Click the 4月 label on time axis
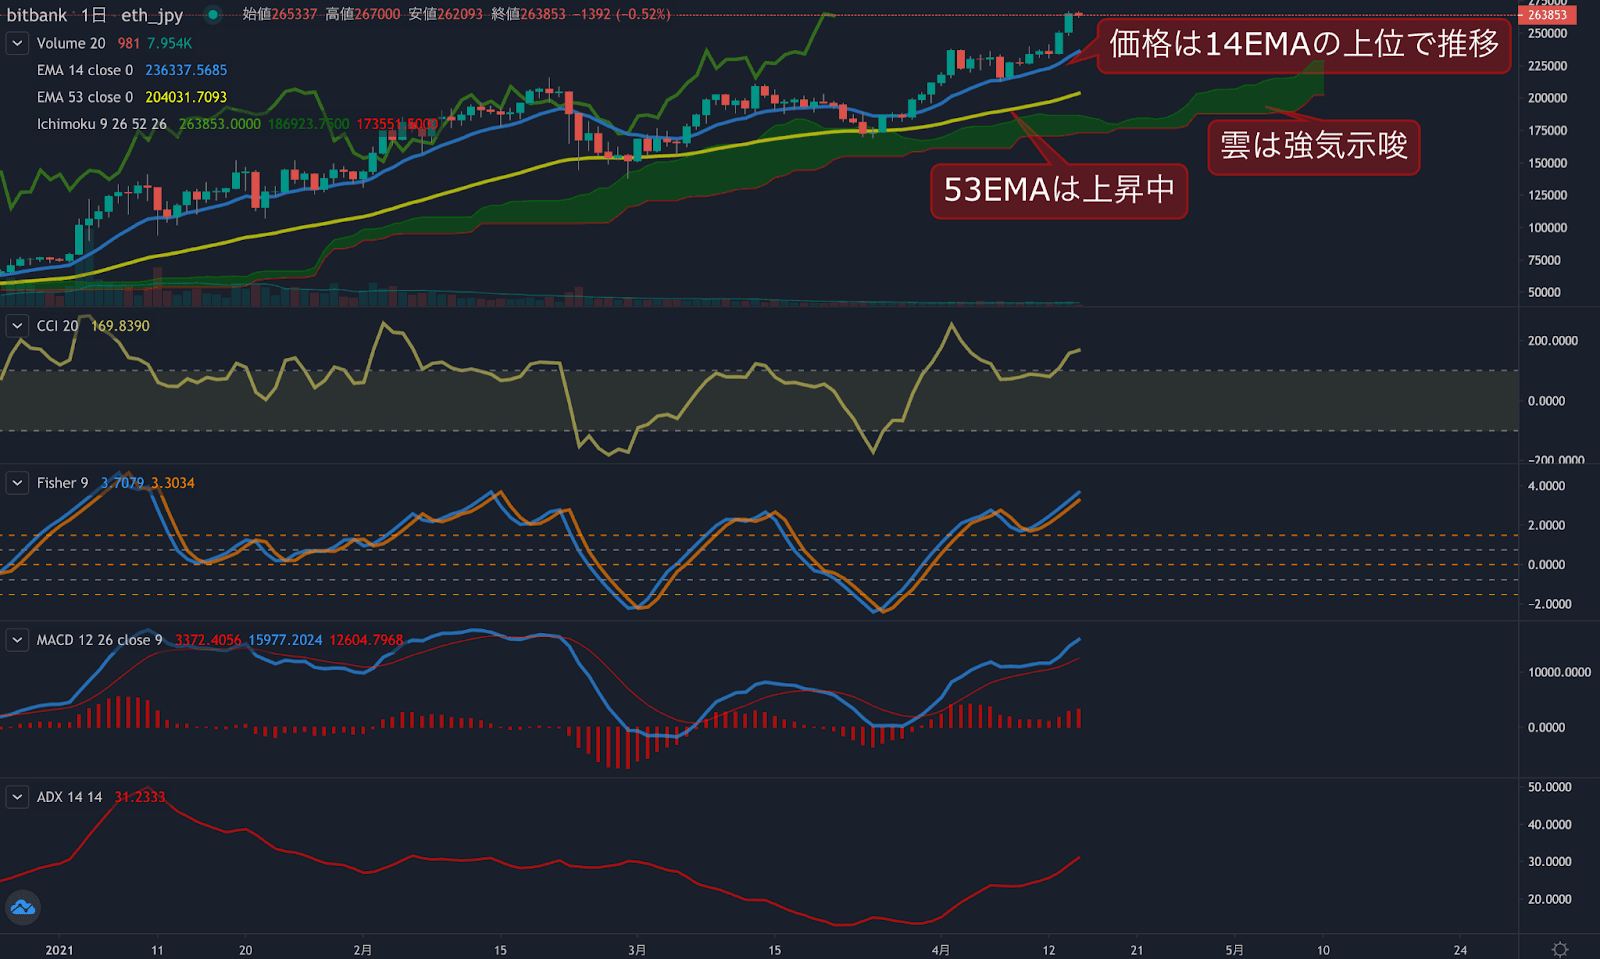Screen dimensions: 1600x959 pos(940,949)
